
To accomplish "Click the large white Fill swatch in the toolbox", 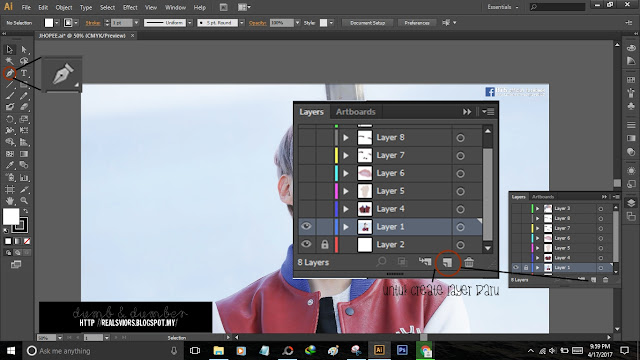I will point(11,217).
